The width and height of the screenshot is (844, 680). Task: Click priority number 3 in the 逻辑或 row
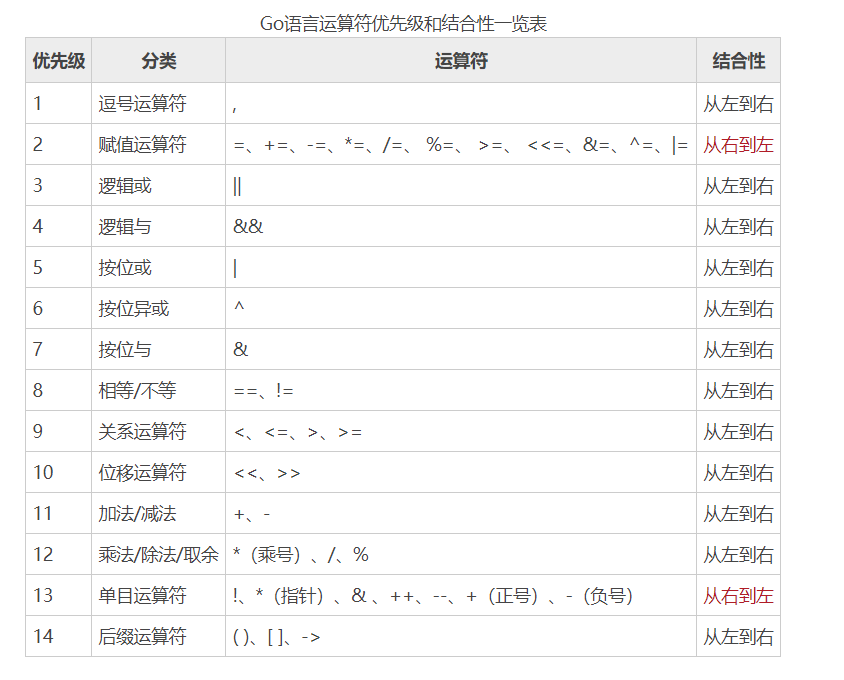coord(38,185)
